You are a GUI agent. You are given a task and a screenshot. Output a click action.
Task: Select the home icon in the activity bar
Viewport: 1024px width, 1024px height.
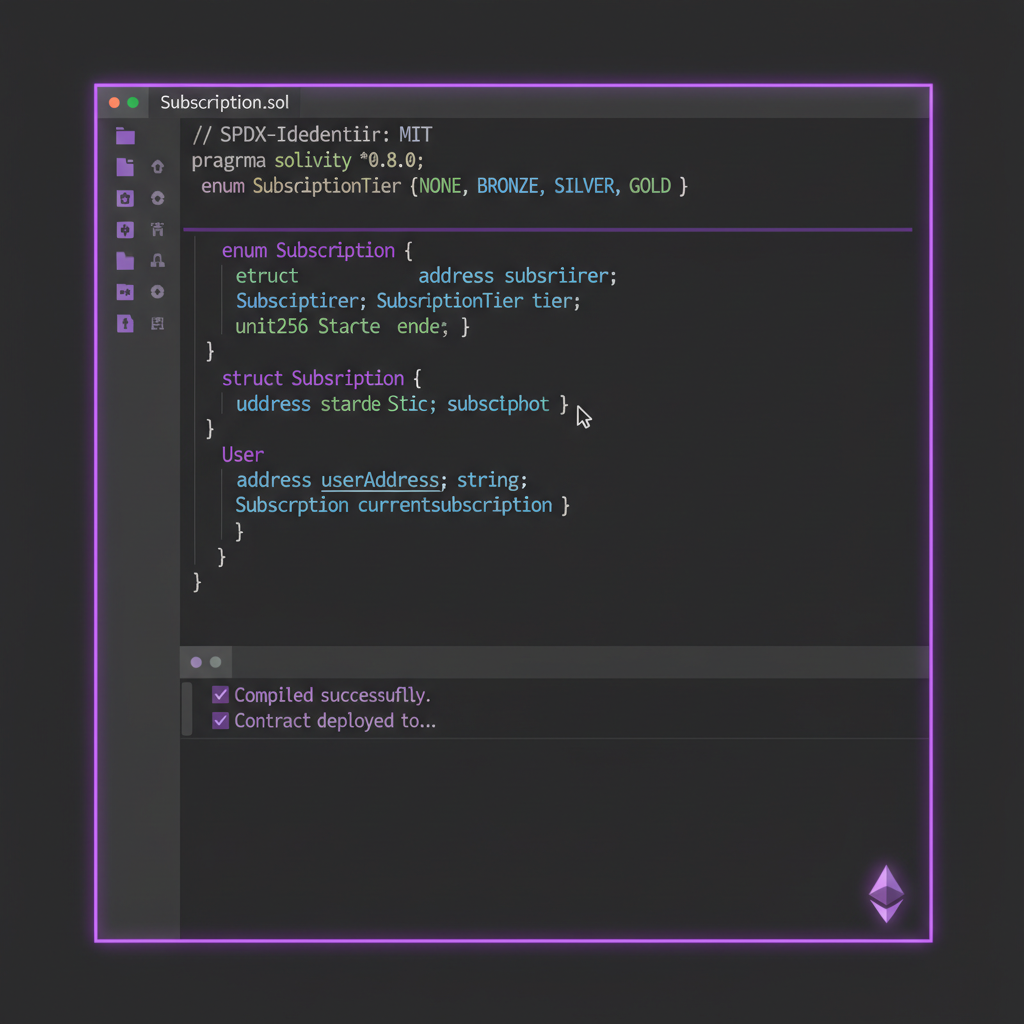[157, 167]
